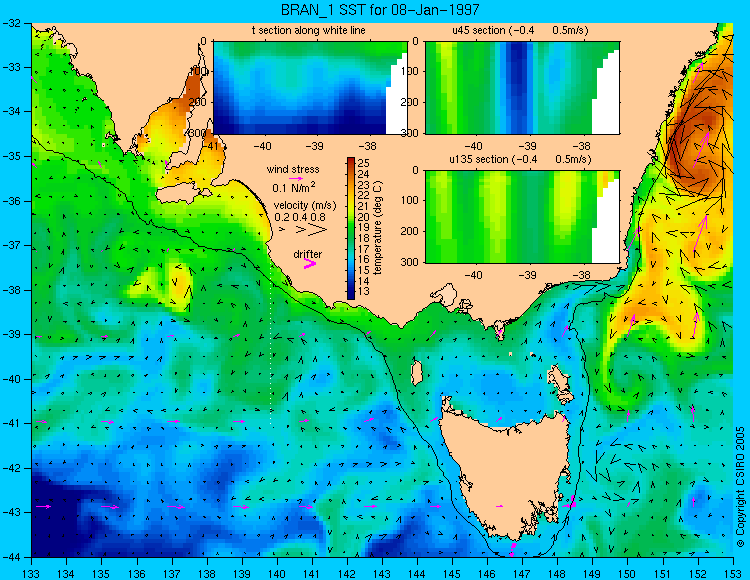
Task: Click the magenta drifter legend marker
Action: pos(310,264)
